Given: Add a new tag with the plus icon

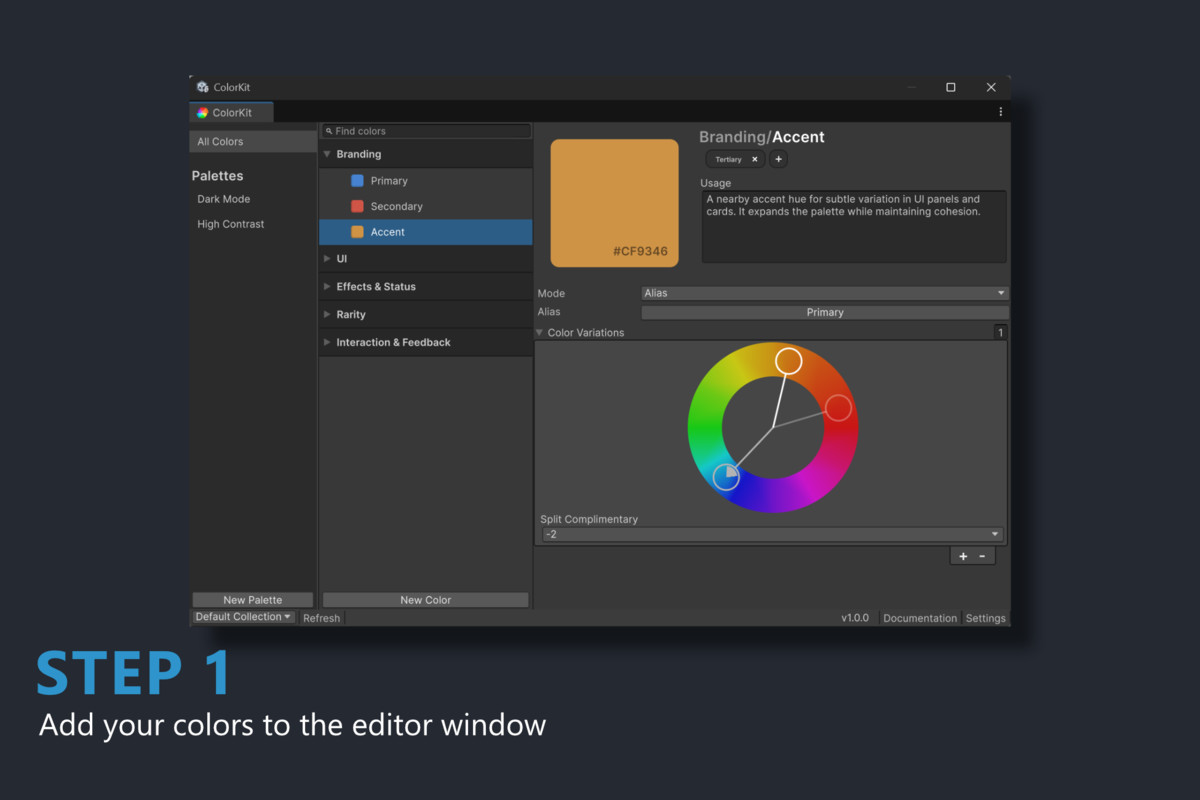Looking at the screenshot, I should click(778, 159).
